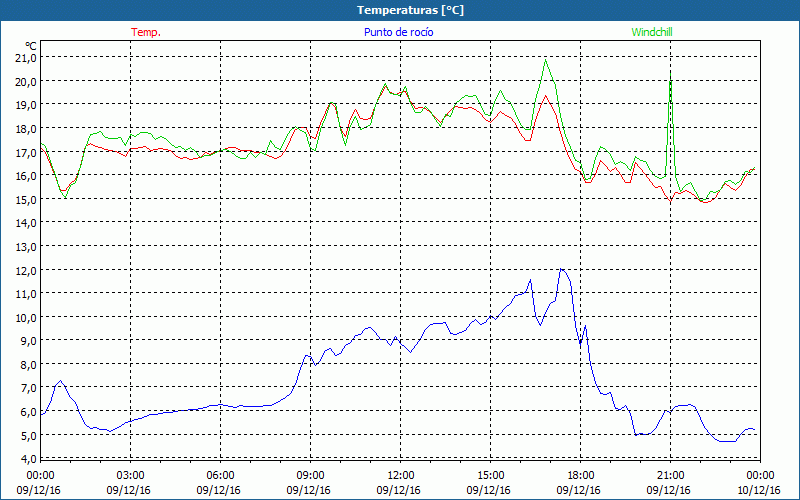
Task: Click the 14,0 y-axis value
Action: [x=26, y=223]
